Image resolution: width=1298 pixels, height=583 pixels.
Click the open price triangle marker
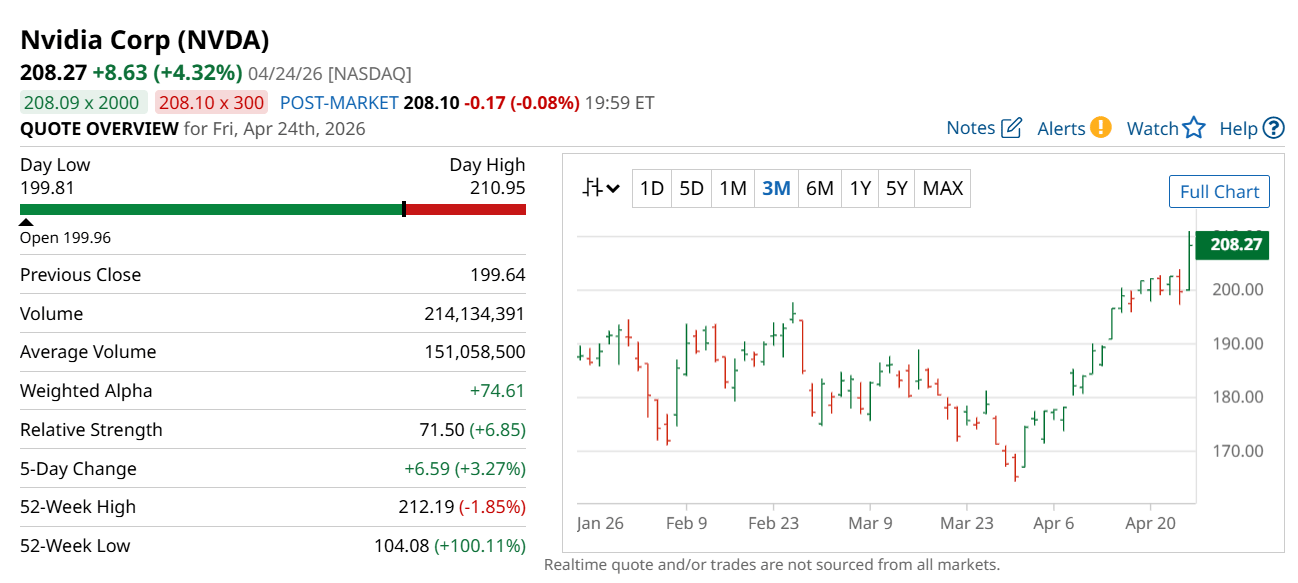[26, 223]
